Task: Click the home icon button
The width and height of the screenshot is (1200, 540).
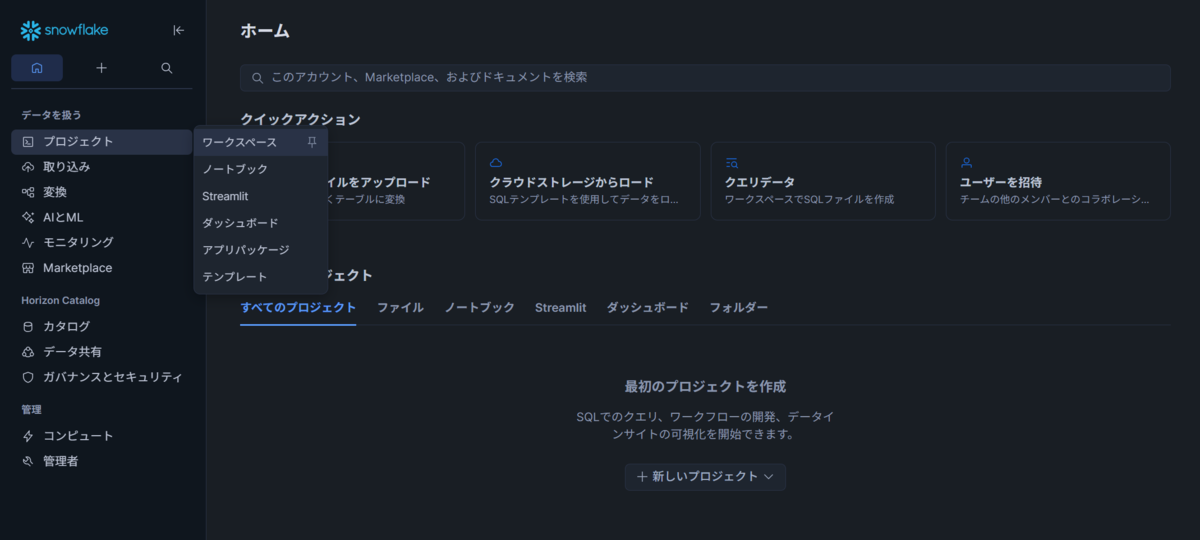Action: coord(37,68)
